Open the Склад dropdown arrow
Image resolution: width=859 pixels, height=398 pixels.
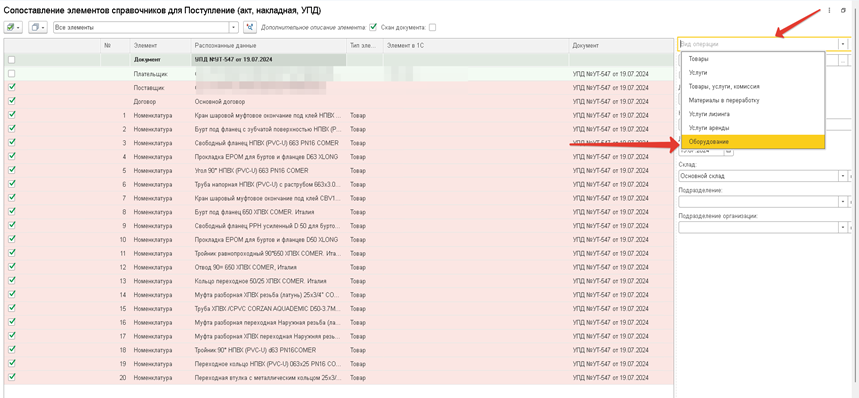843,176
